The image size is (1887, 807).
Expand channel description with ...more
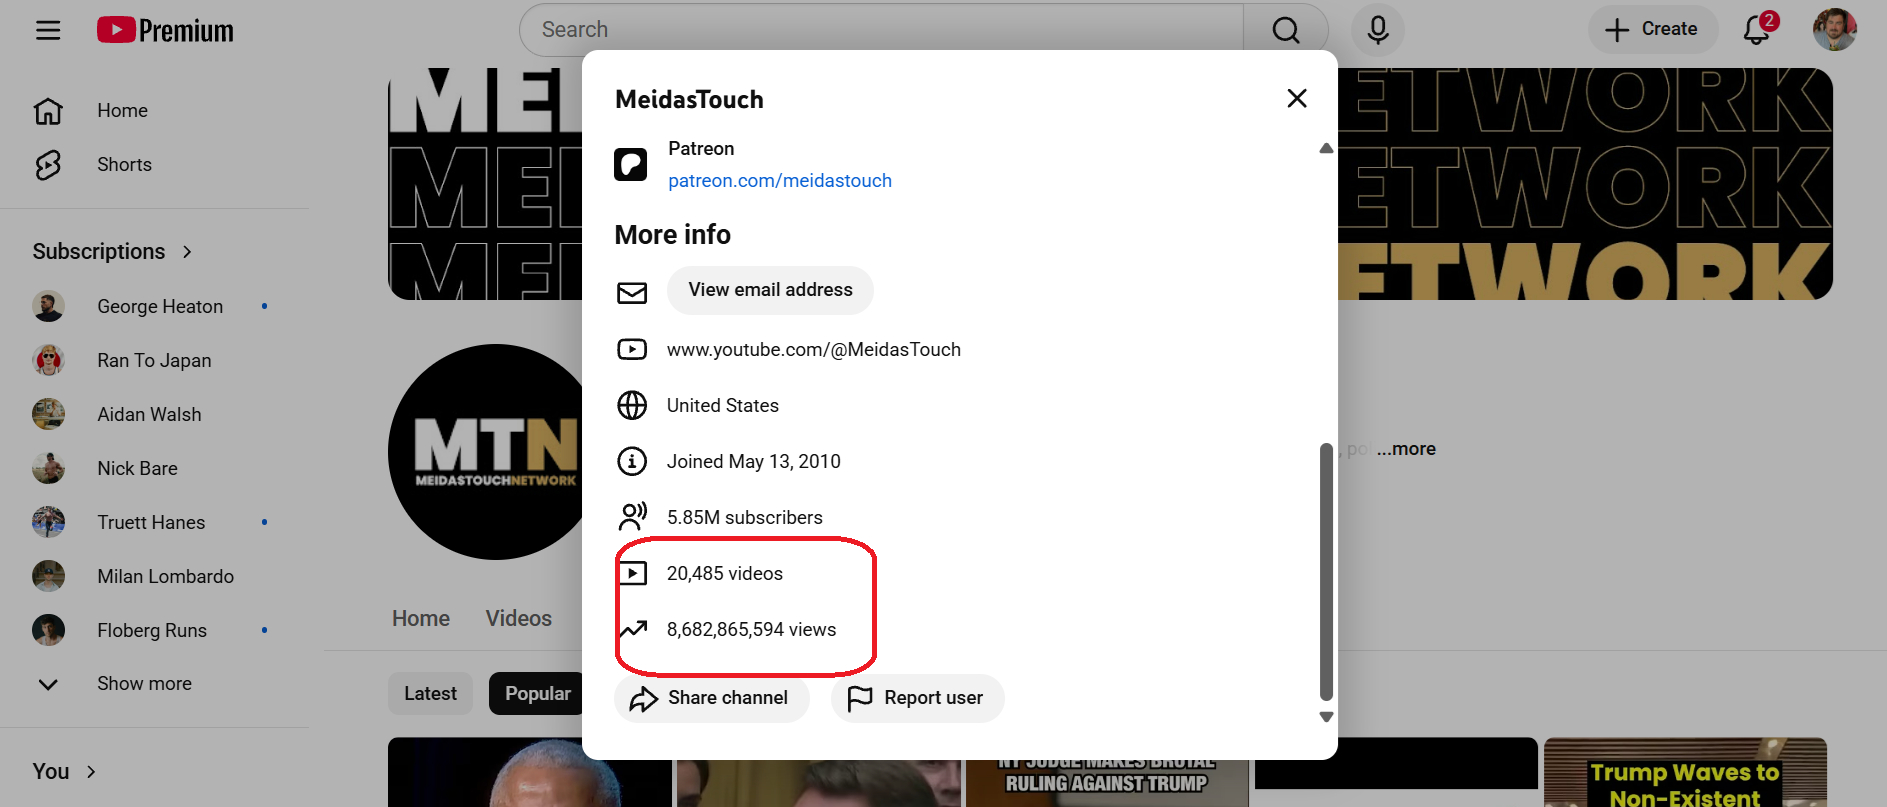pyautogui.click(x=1406, y=449)
